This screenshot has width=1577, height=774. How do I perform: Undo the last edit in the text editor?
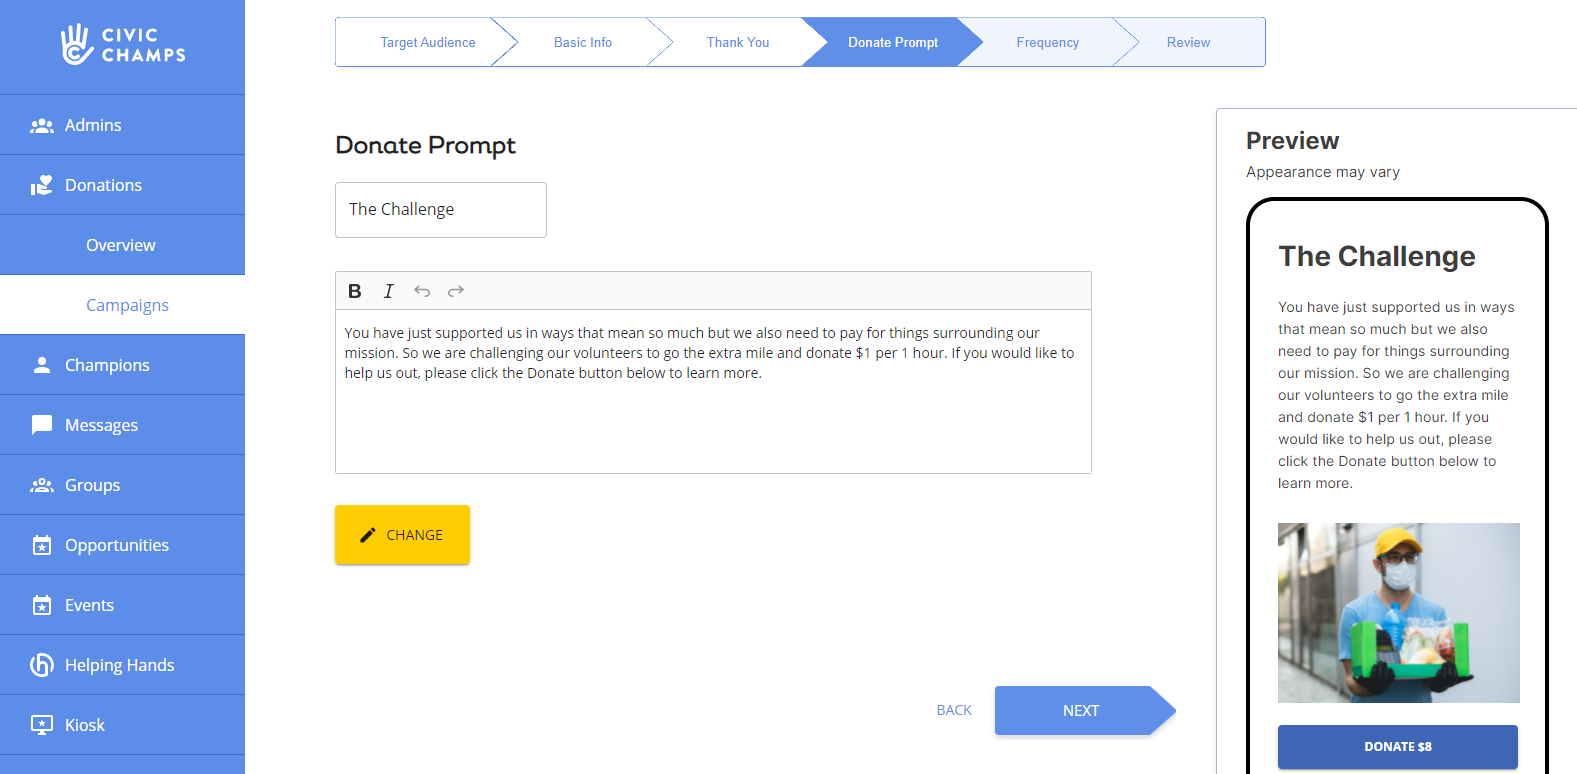[422, 291]
